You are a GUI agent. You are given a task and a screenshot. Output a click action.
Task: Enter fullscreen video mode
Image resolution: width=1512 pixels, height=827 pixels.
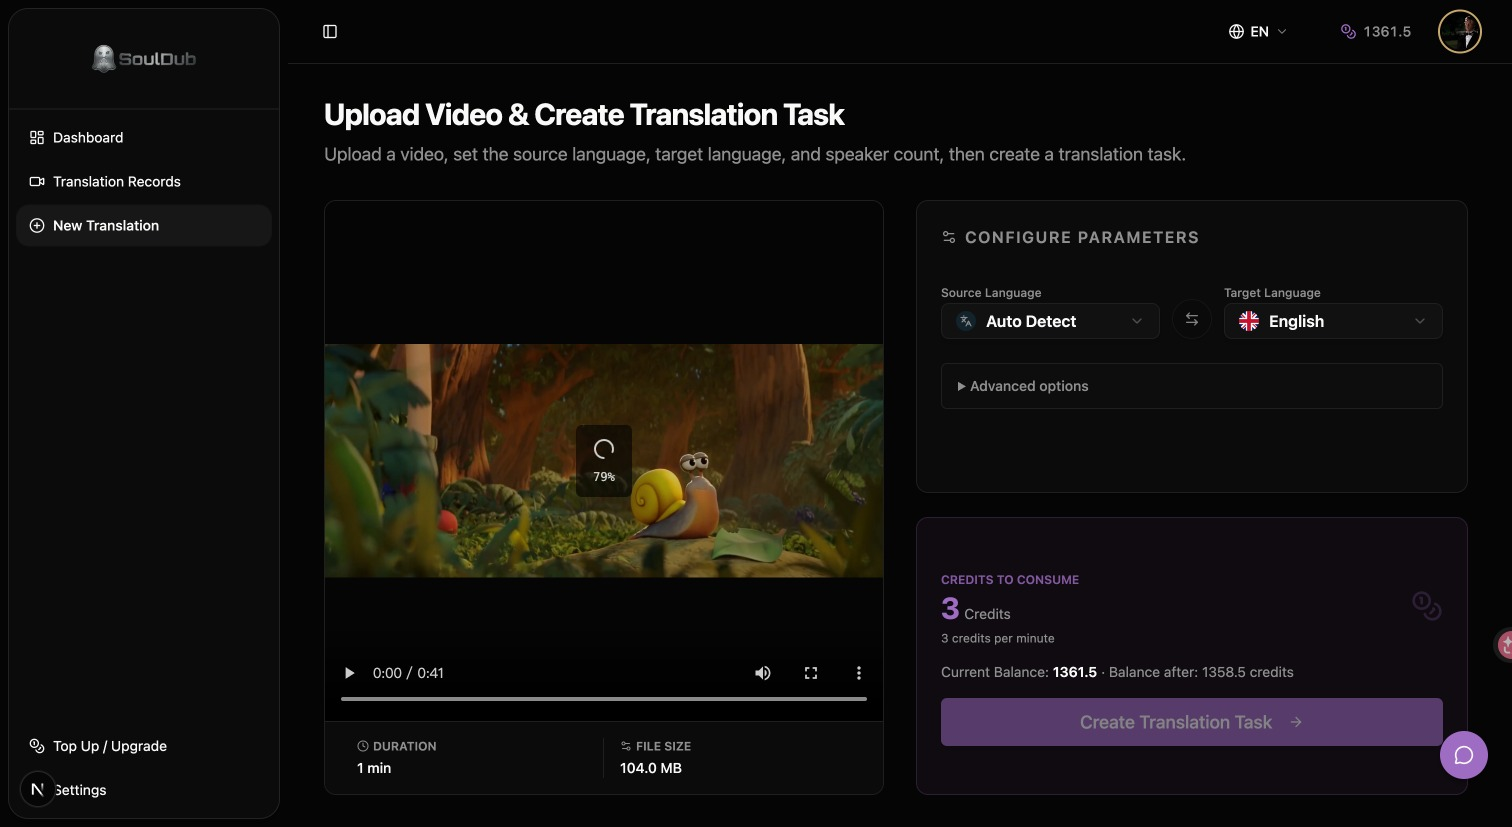click(x=811, y=673)
